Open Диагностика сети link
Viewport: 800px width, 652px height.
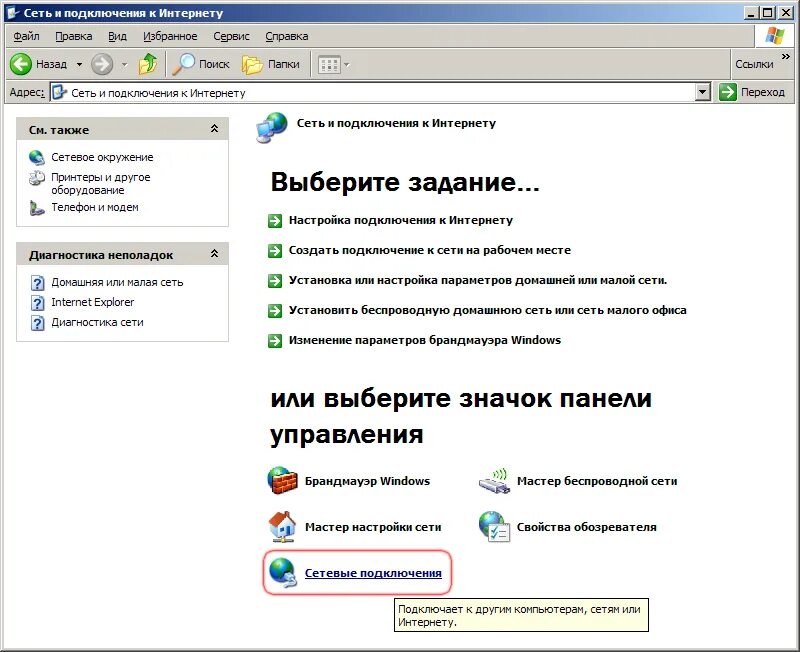pyautogui.click(x=97, y=322)
